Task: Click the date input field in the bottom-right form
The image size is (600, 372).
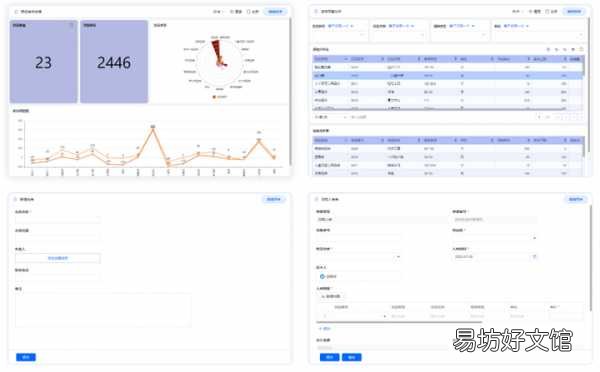Action: (x=494, y=257)
